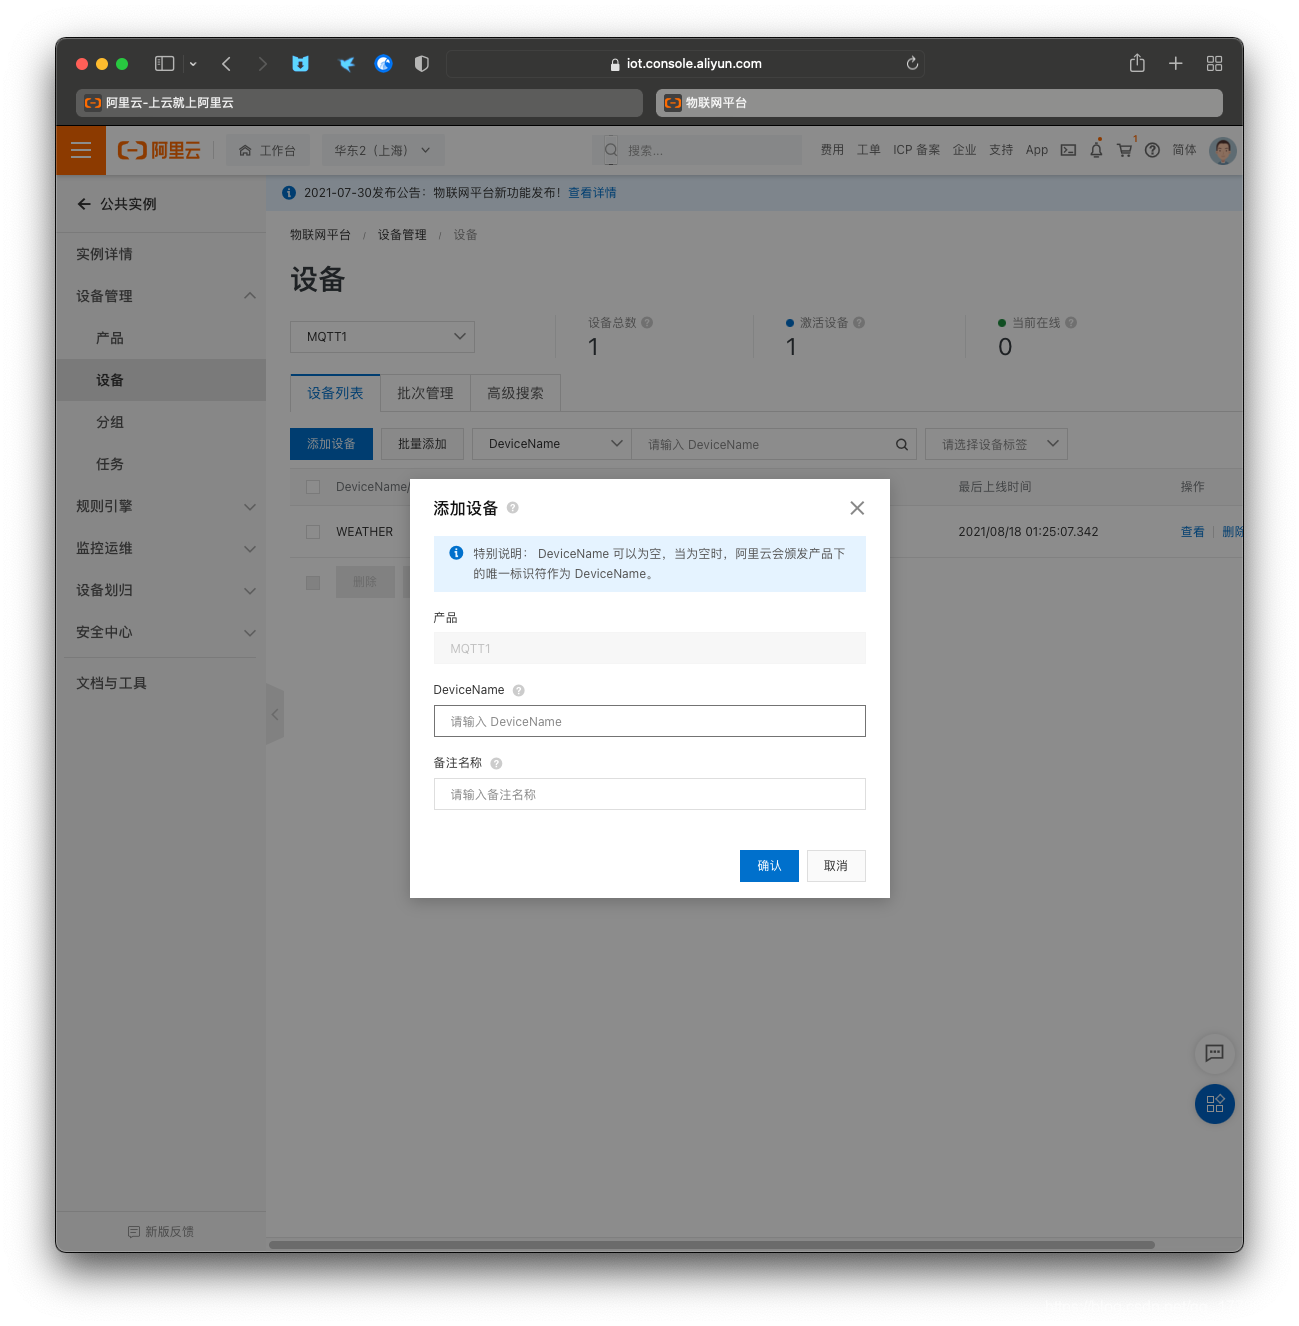Close the 添加设备 dialog
The width and height of the screenshot is (1299, 1326).
point(857,508)
